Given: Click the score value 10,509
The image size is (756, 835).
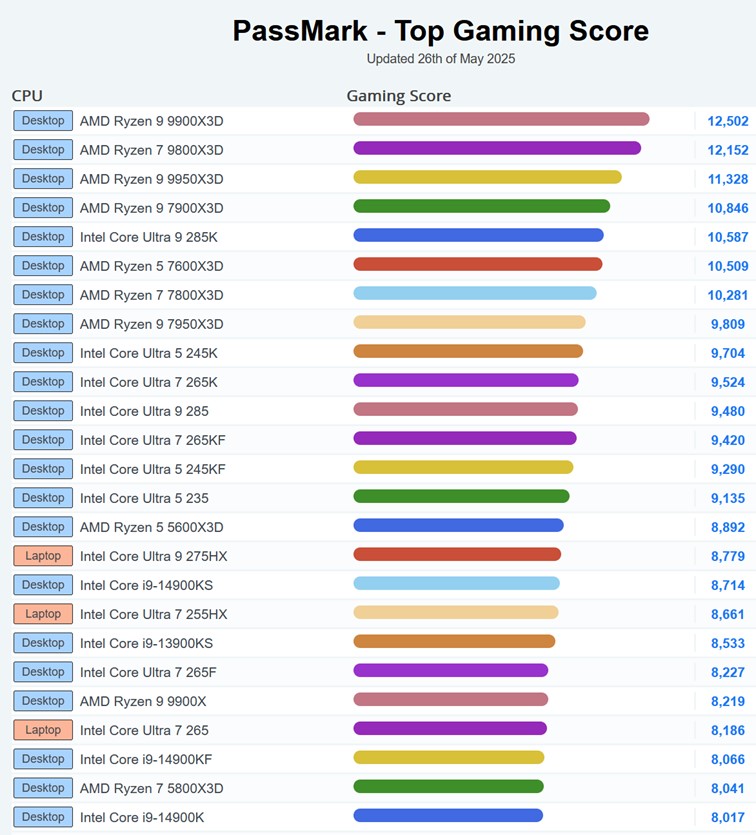Looking at the screenshot, I should click(728, 266).
